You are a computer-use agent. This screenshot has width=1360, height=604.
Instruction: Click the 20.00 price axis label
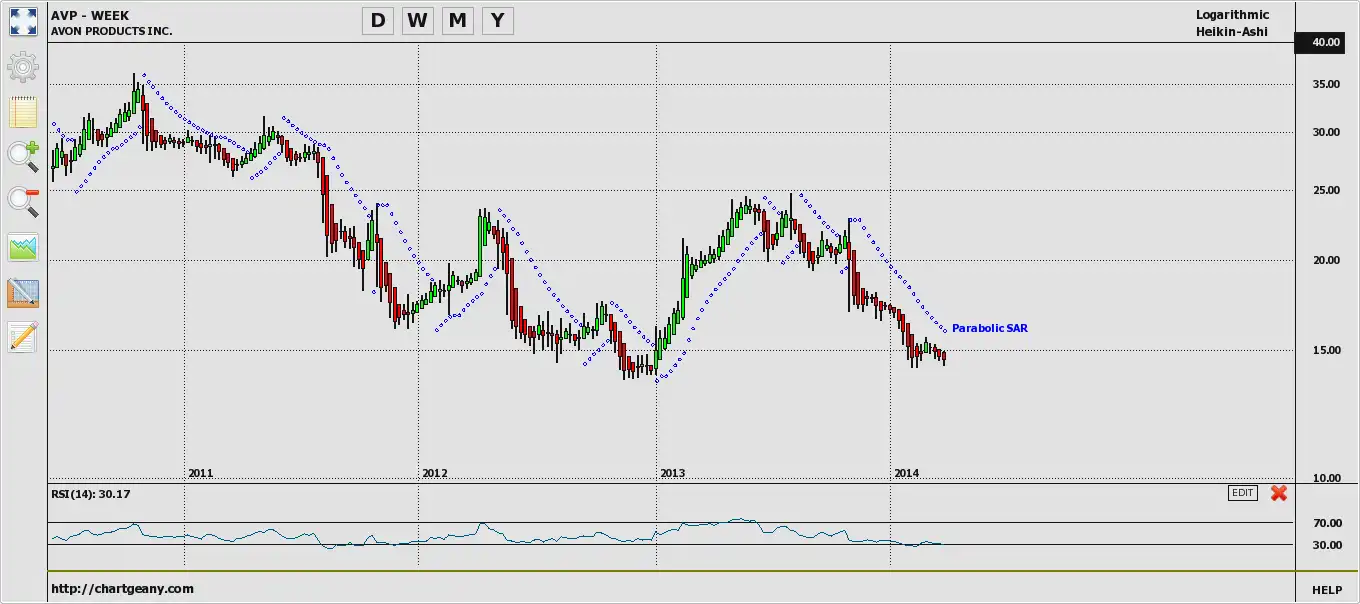point(1326,261)
